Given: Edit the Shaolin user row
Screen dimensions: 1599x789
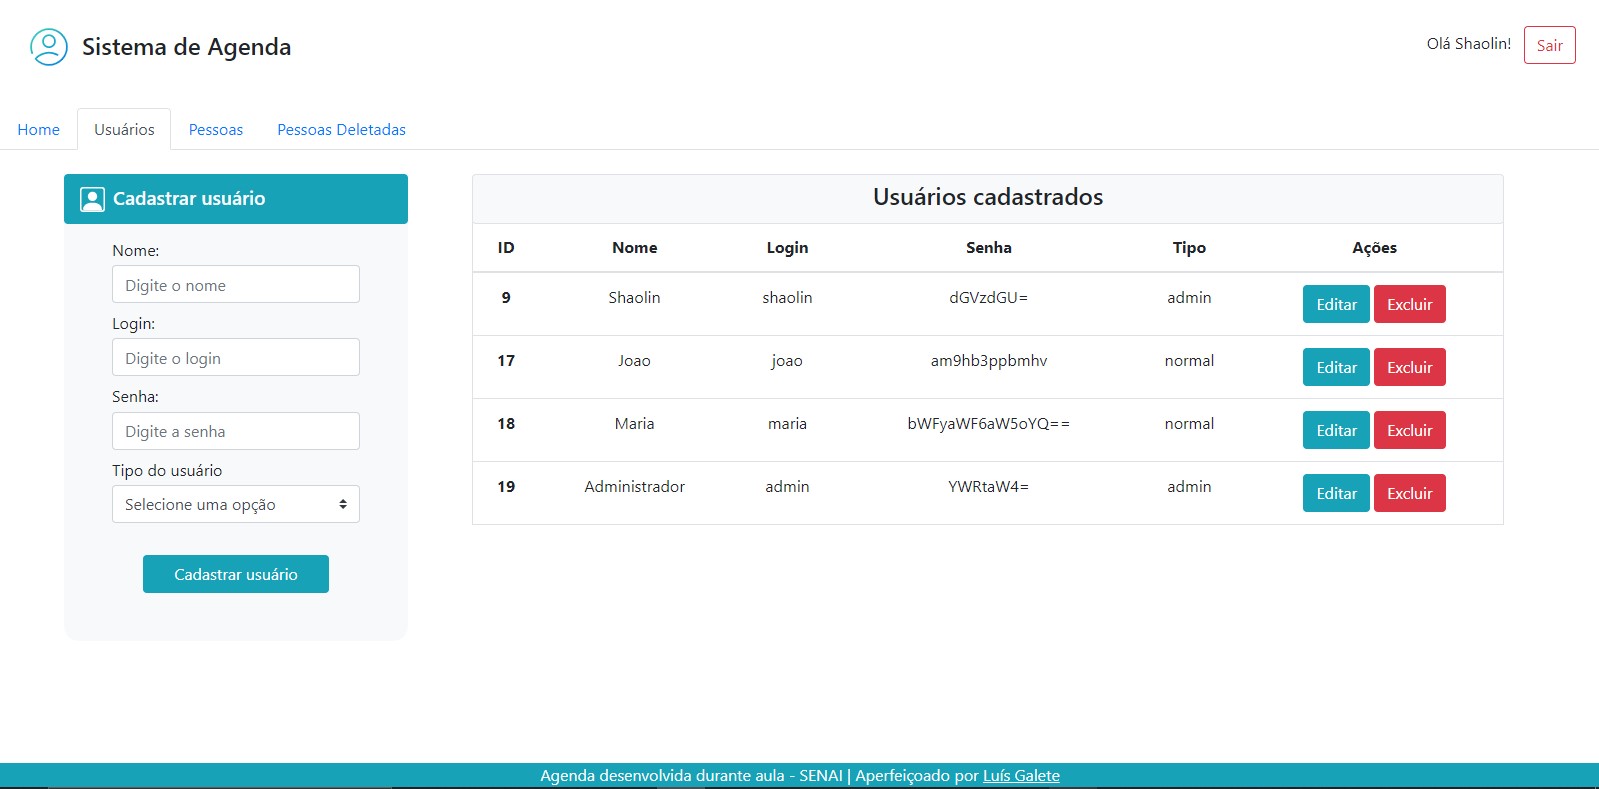Looking at the screenshot, I should [x=1336, y=304].
